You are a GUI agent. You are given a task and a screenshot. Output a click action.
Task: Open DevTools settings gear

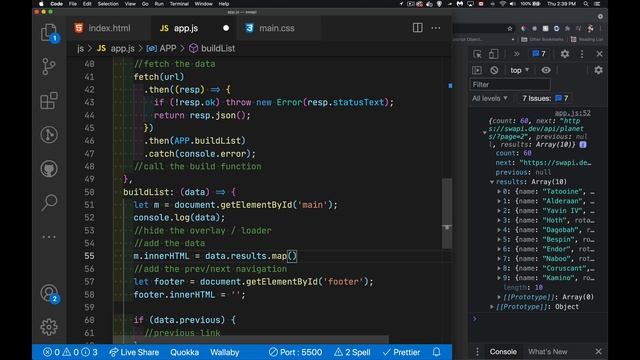[565, 54]
